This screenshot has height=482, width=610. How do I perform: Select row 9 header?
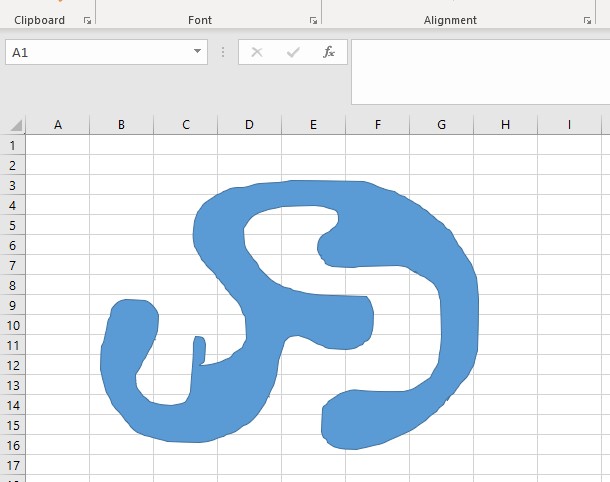12,305
